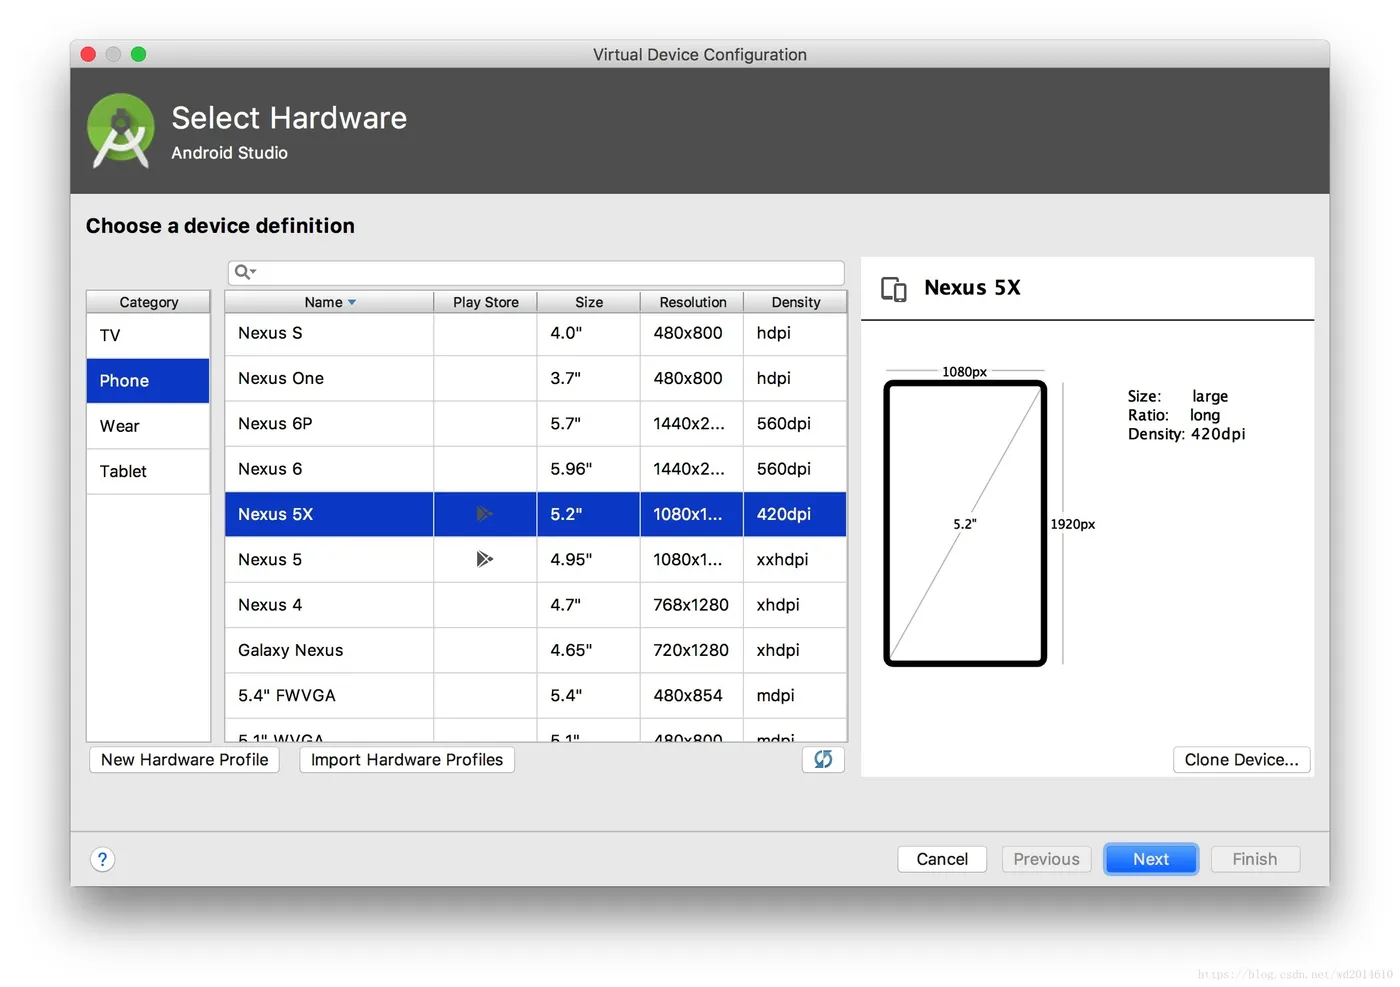1400x987 pixels.
Task: Click the Play Store column header
Action: point(486,302)
